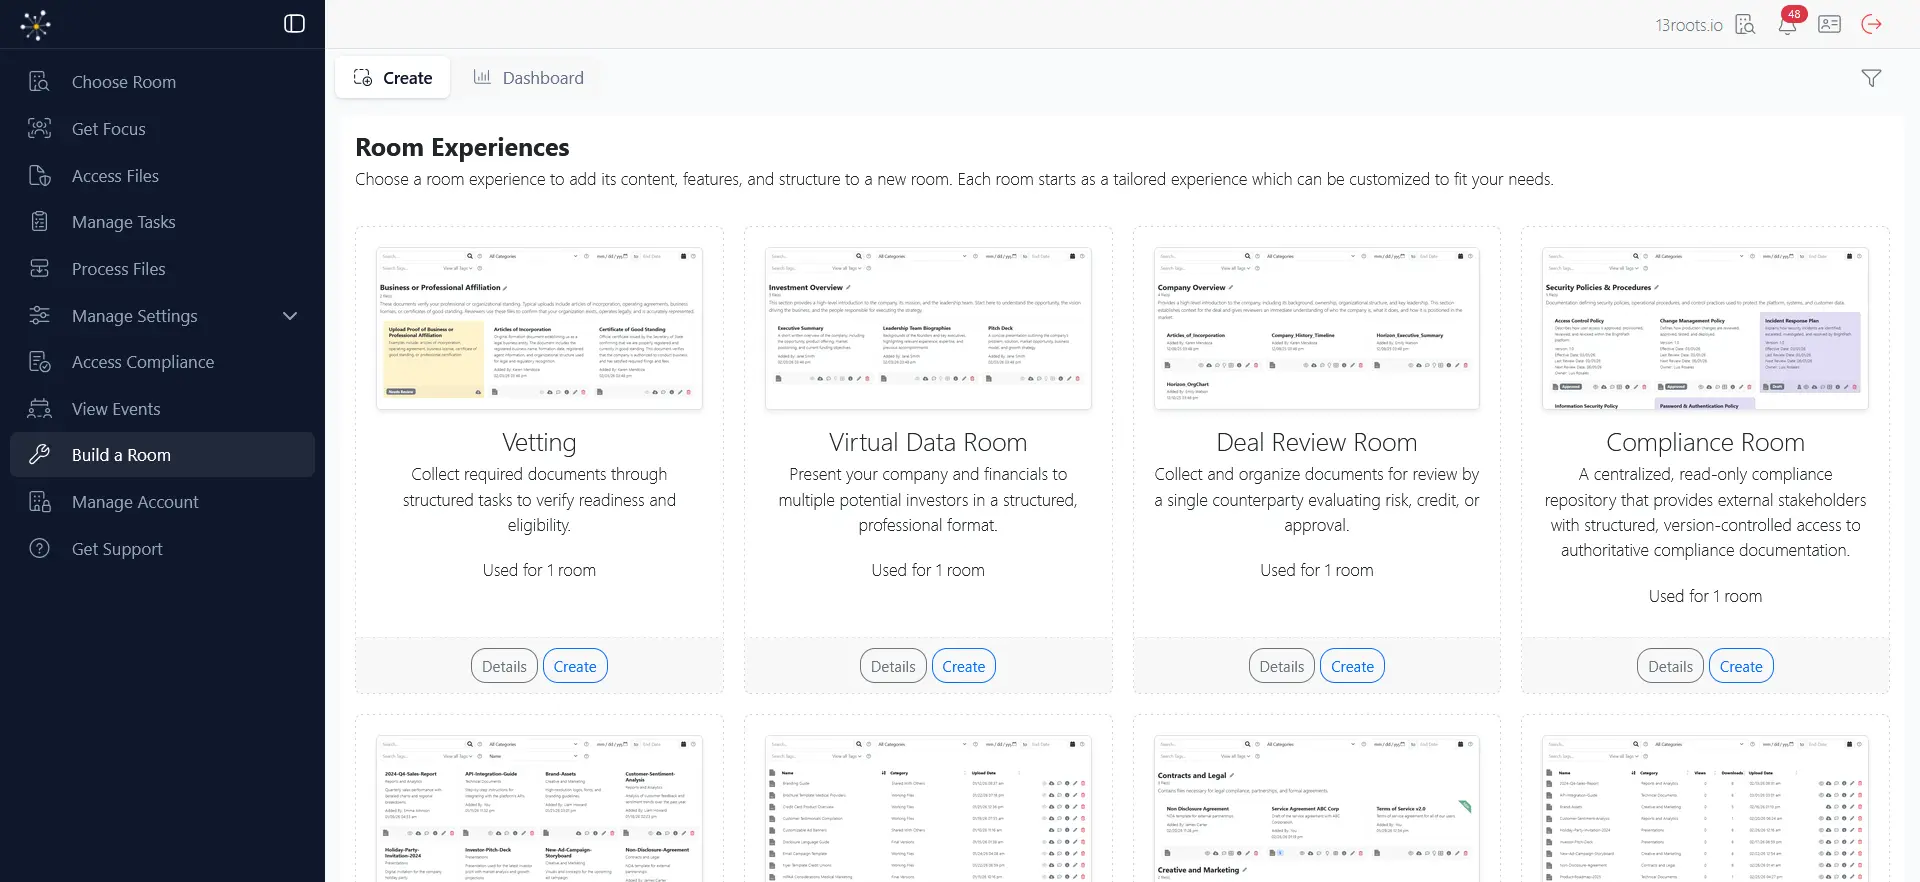Click the Build a Room wrench icon
Viewport: 1920px width, 882px height.
click(x=40, y=455)
